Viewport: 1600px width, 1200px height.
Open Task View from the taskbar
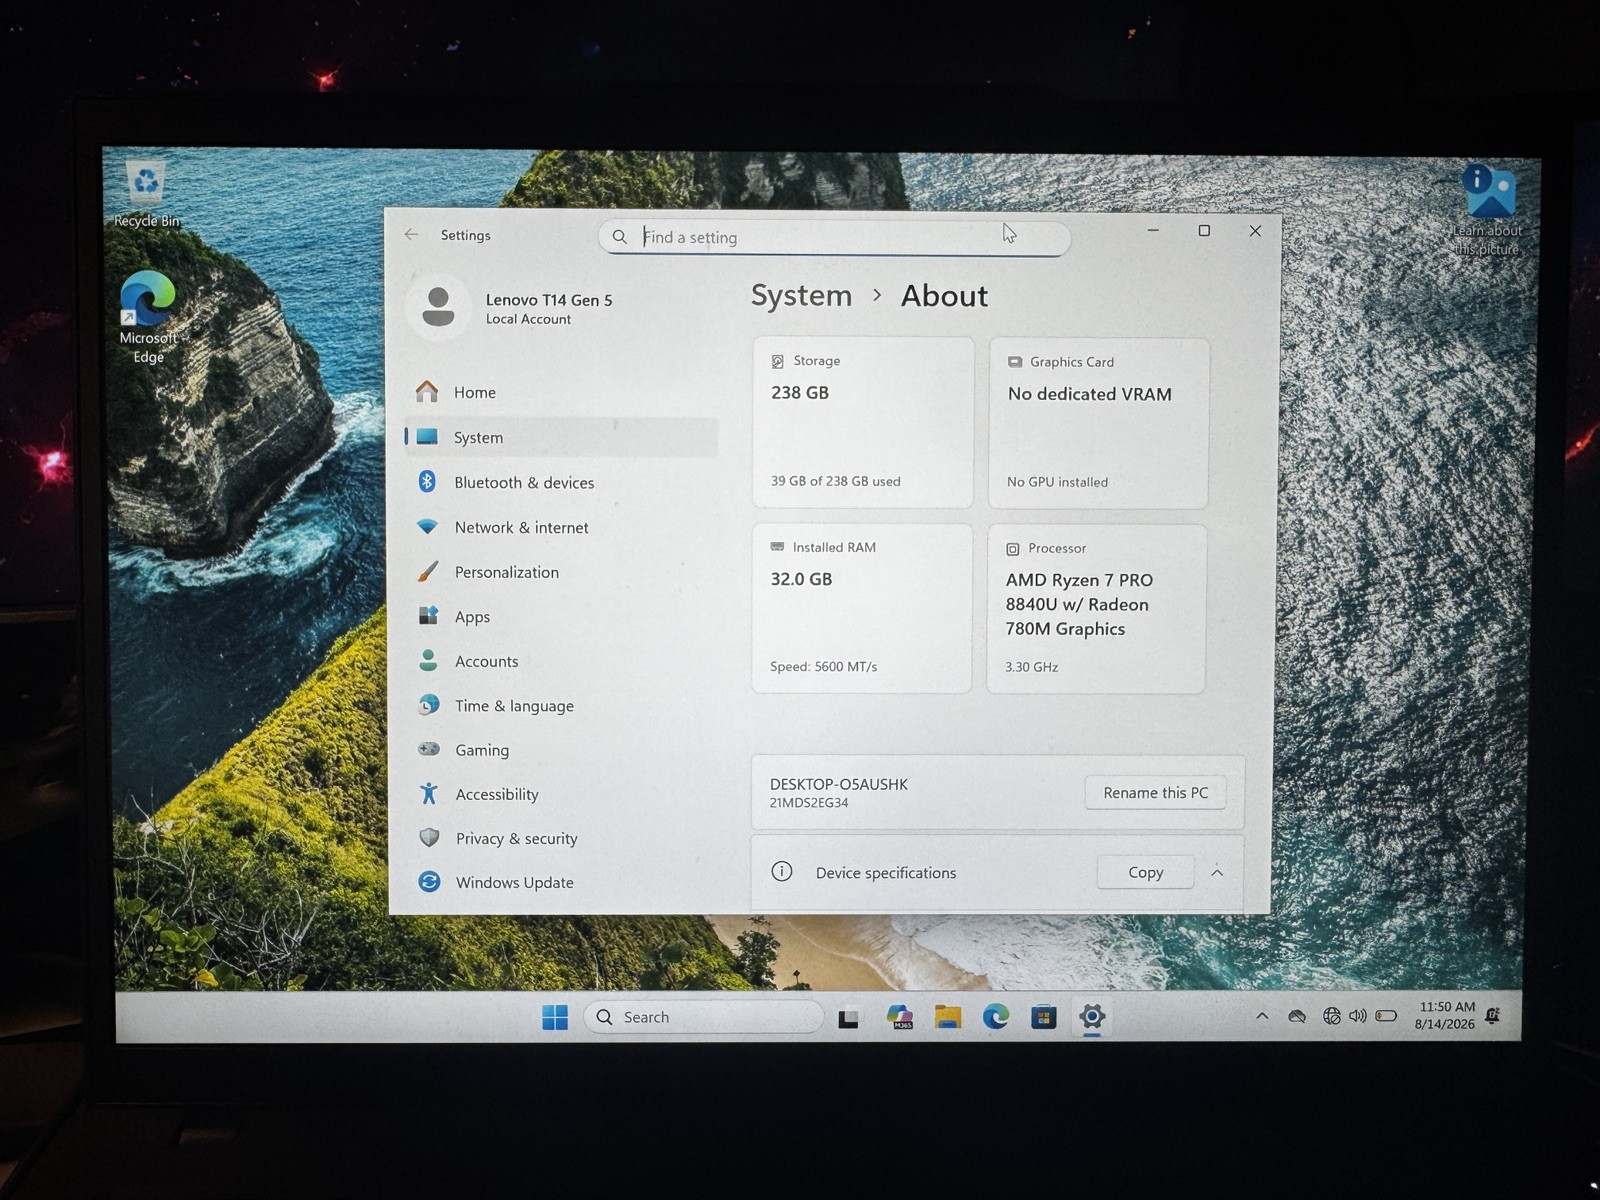point(849,1018)
